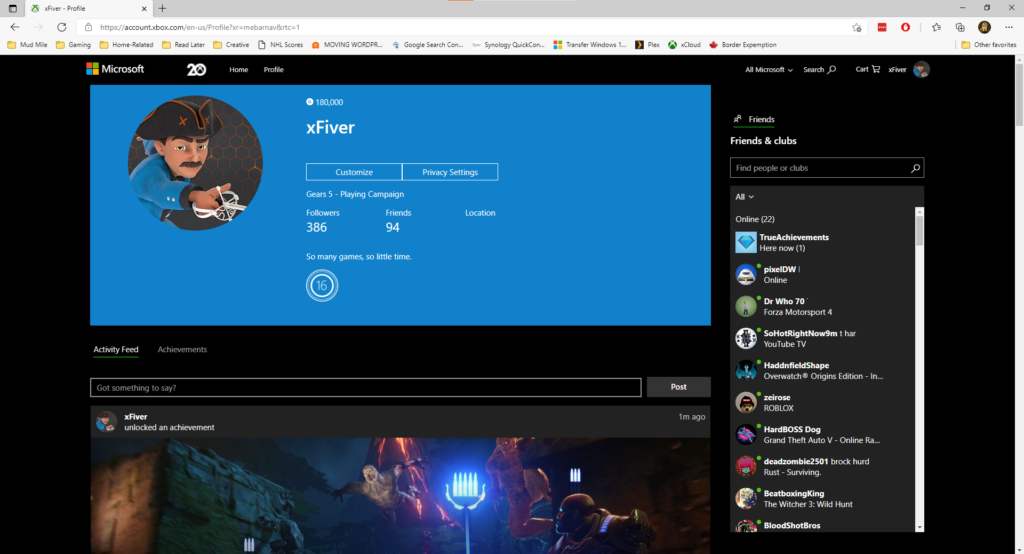Open Privacy Settings

tap(450, 172)
